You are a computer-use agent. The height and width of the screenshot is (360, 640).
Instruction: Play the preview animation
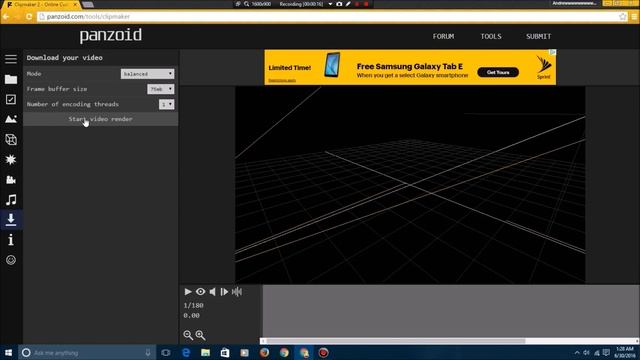(188, 291)
